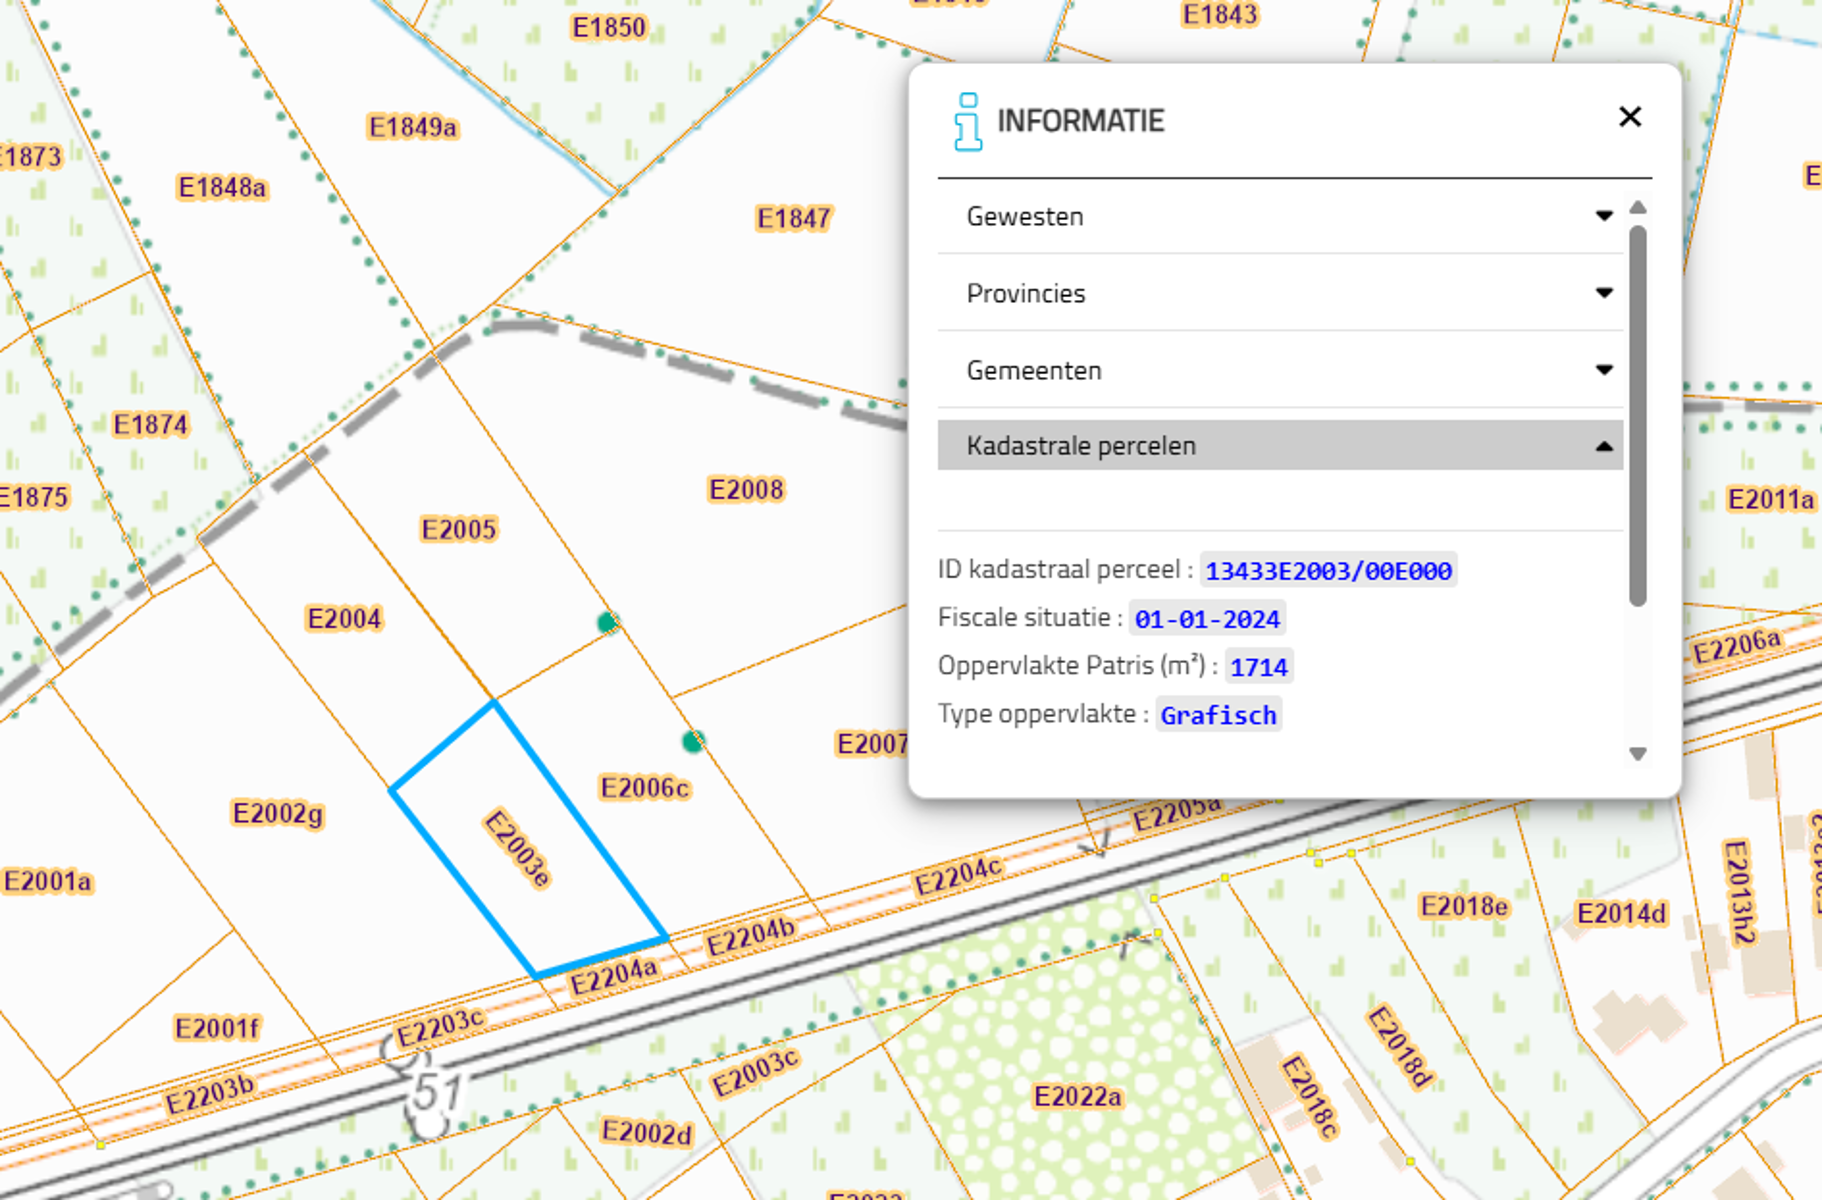Click the surface area value 1714
The width and height of the screenshot is (1822, 1200).
(1258, 667)
